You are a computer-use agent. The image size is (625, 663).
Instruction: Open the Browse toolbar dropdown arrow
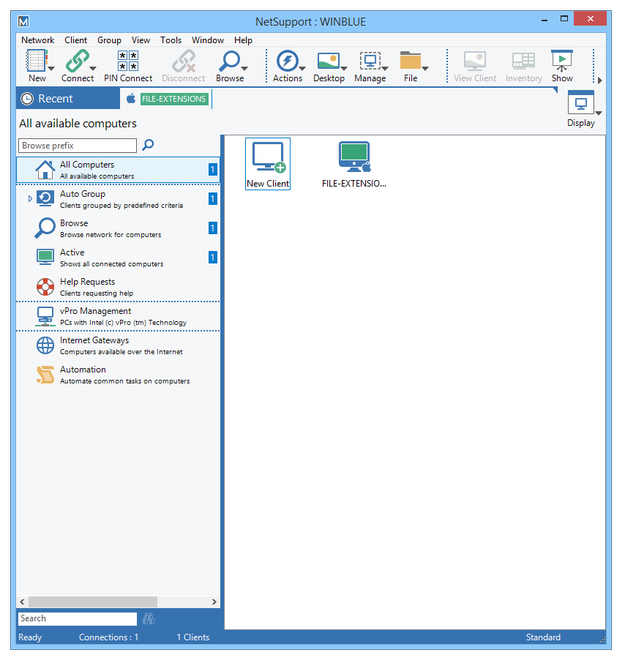tap(244, 68)
